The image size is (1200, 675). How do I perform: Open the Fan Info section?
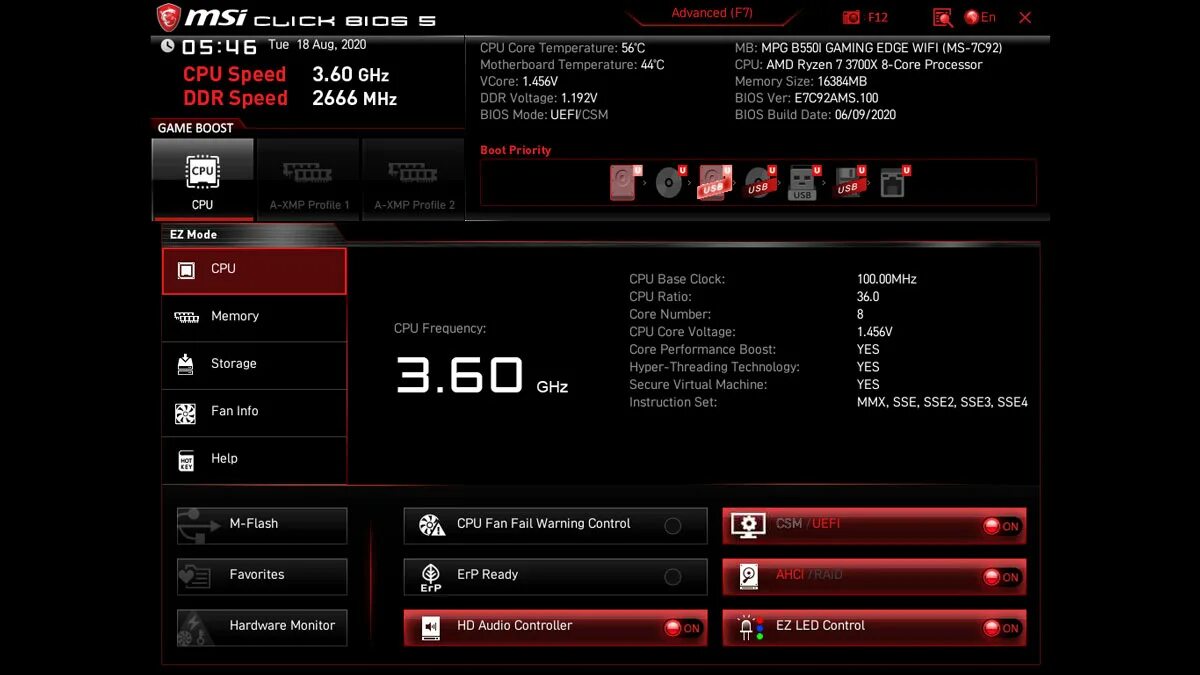point(254,413)
